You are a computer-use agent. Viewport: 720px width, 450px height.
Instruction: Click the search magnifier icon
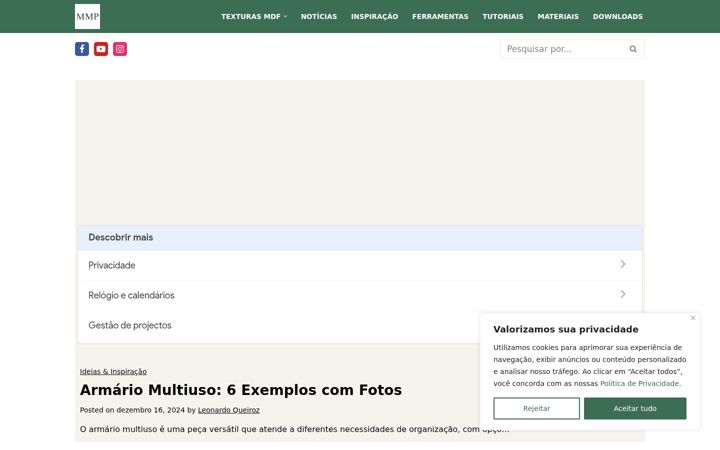(x=633, y=49)
